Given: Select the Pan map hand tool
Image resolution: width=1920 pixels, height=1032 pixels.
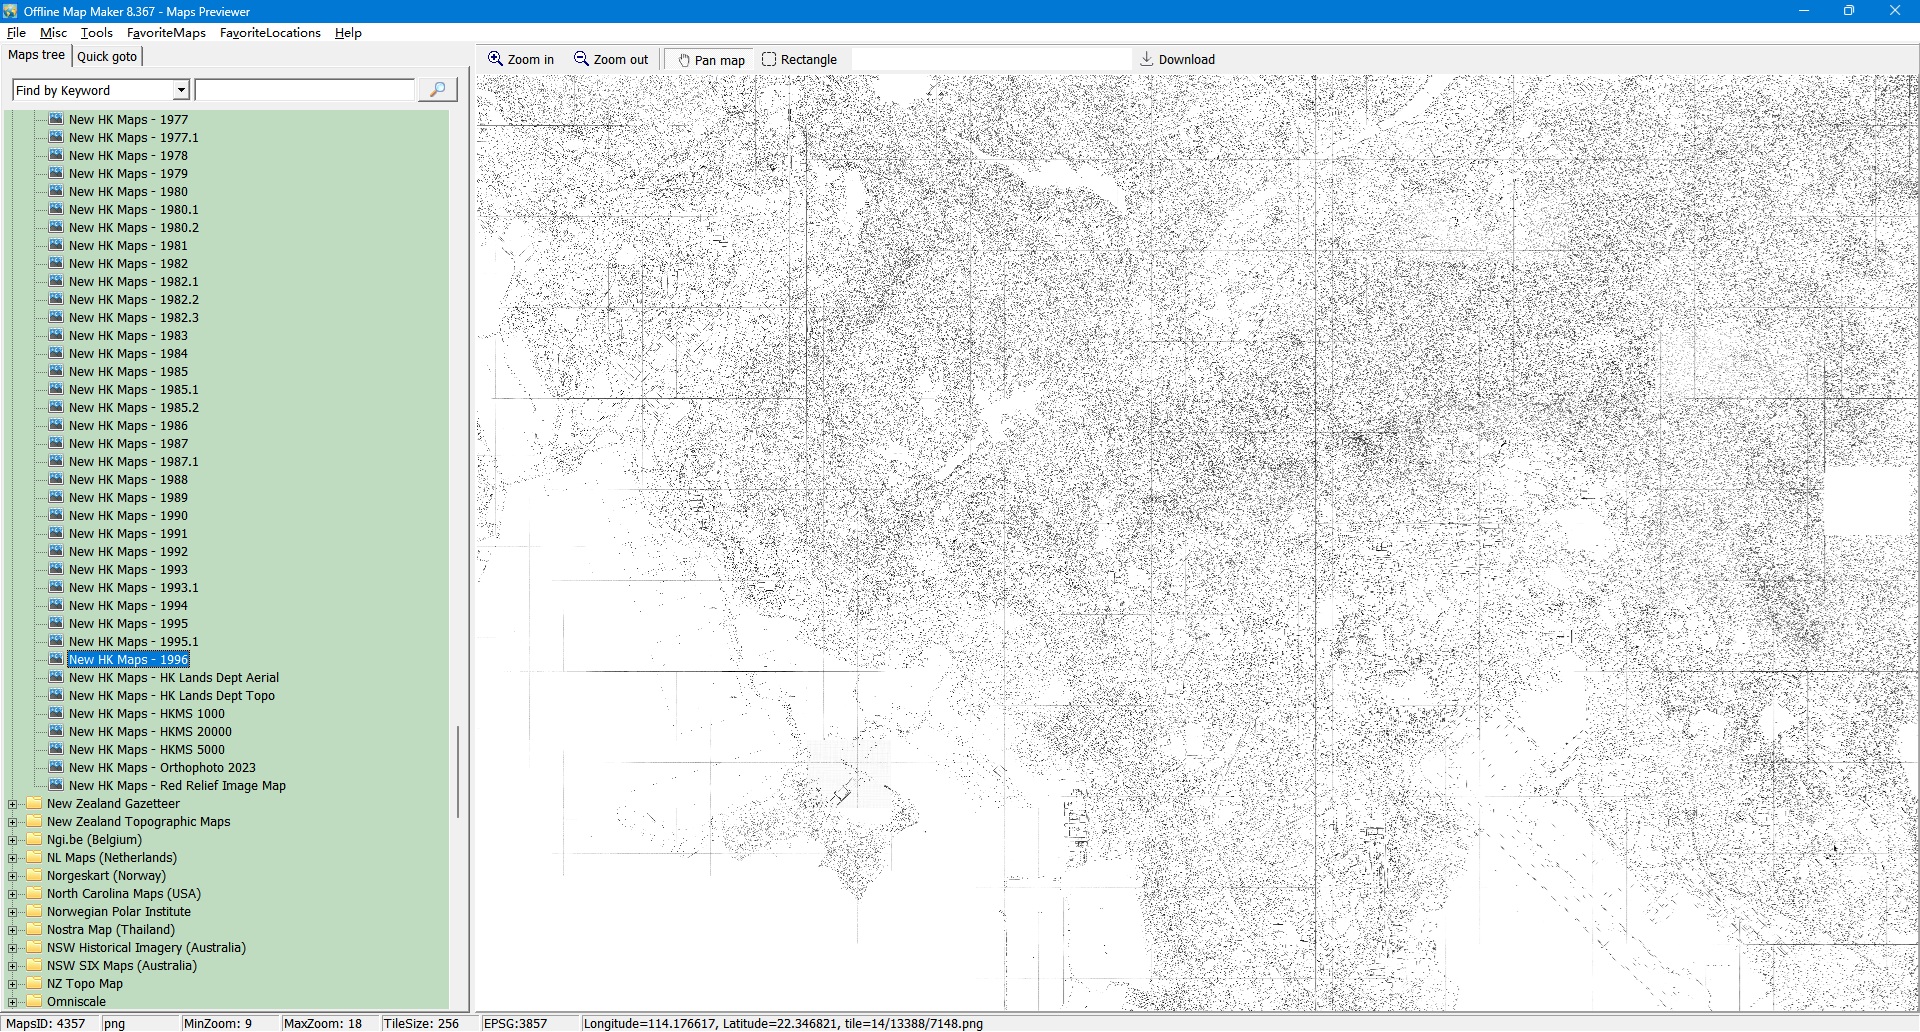Looking at the screenshot, I should pos(684,60).
